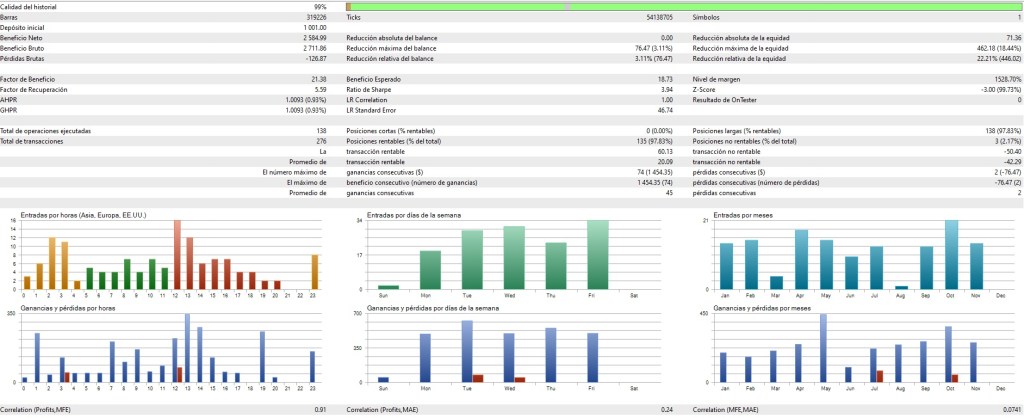This screenshot has height=418, width=1024.
Task: Click the Total de operaciones ejecutadas value 138
Action: (318, 131)
